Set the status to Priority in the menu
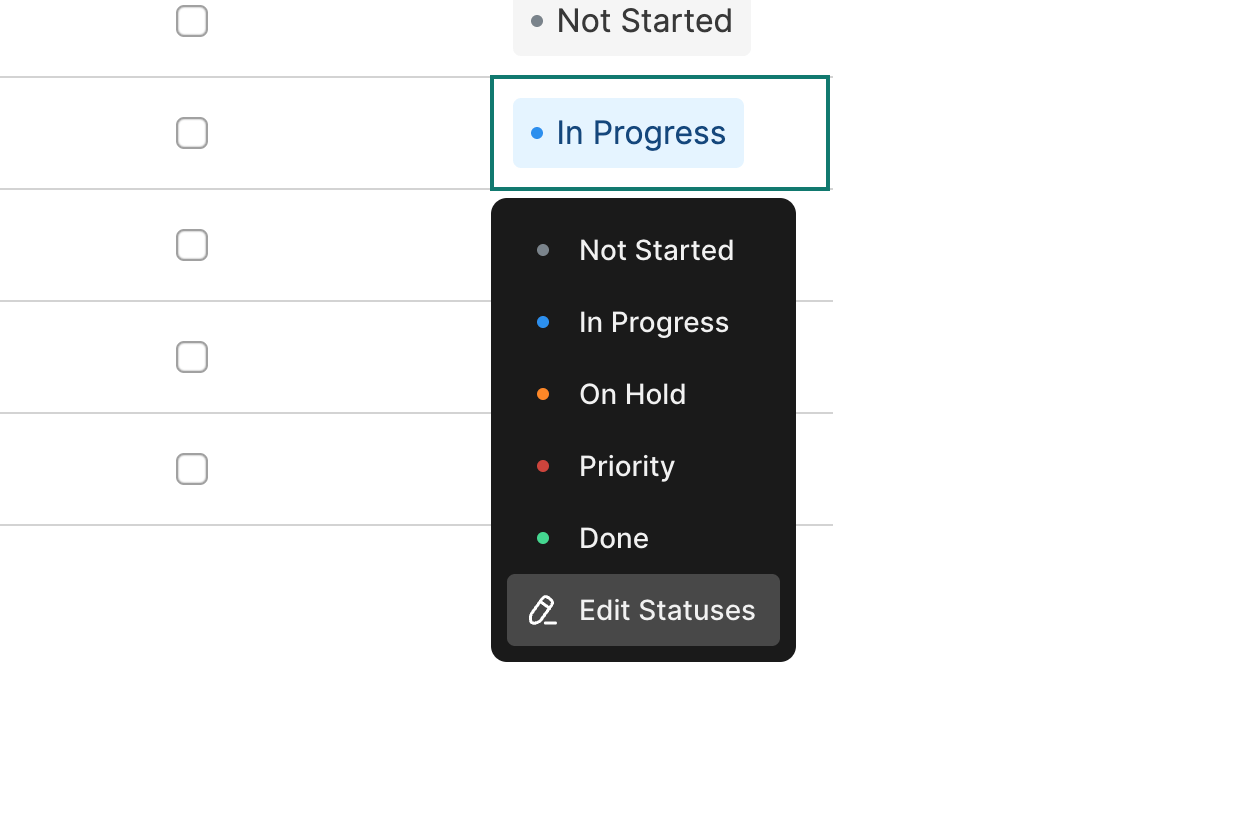1233x835 pixels. click(x=627, y=466)
